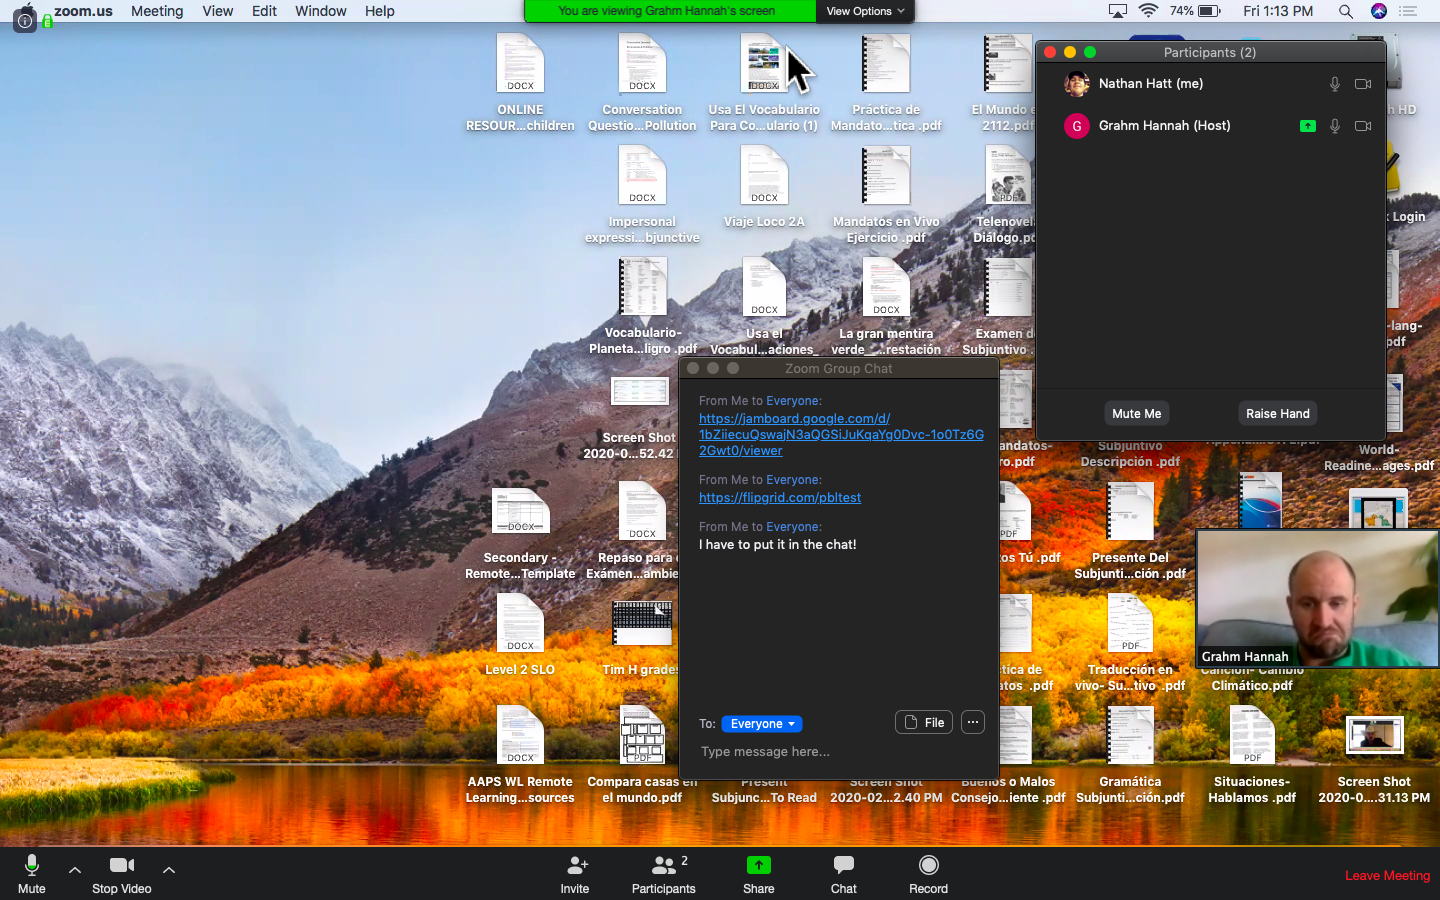Expand View Options dropdown

865,11
